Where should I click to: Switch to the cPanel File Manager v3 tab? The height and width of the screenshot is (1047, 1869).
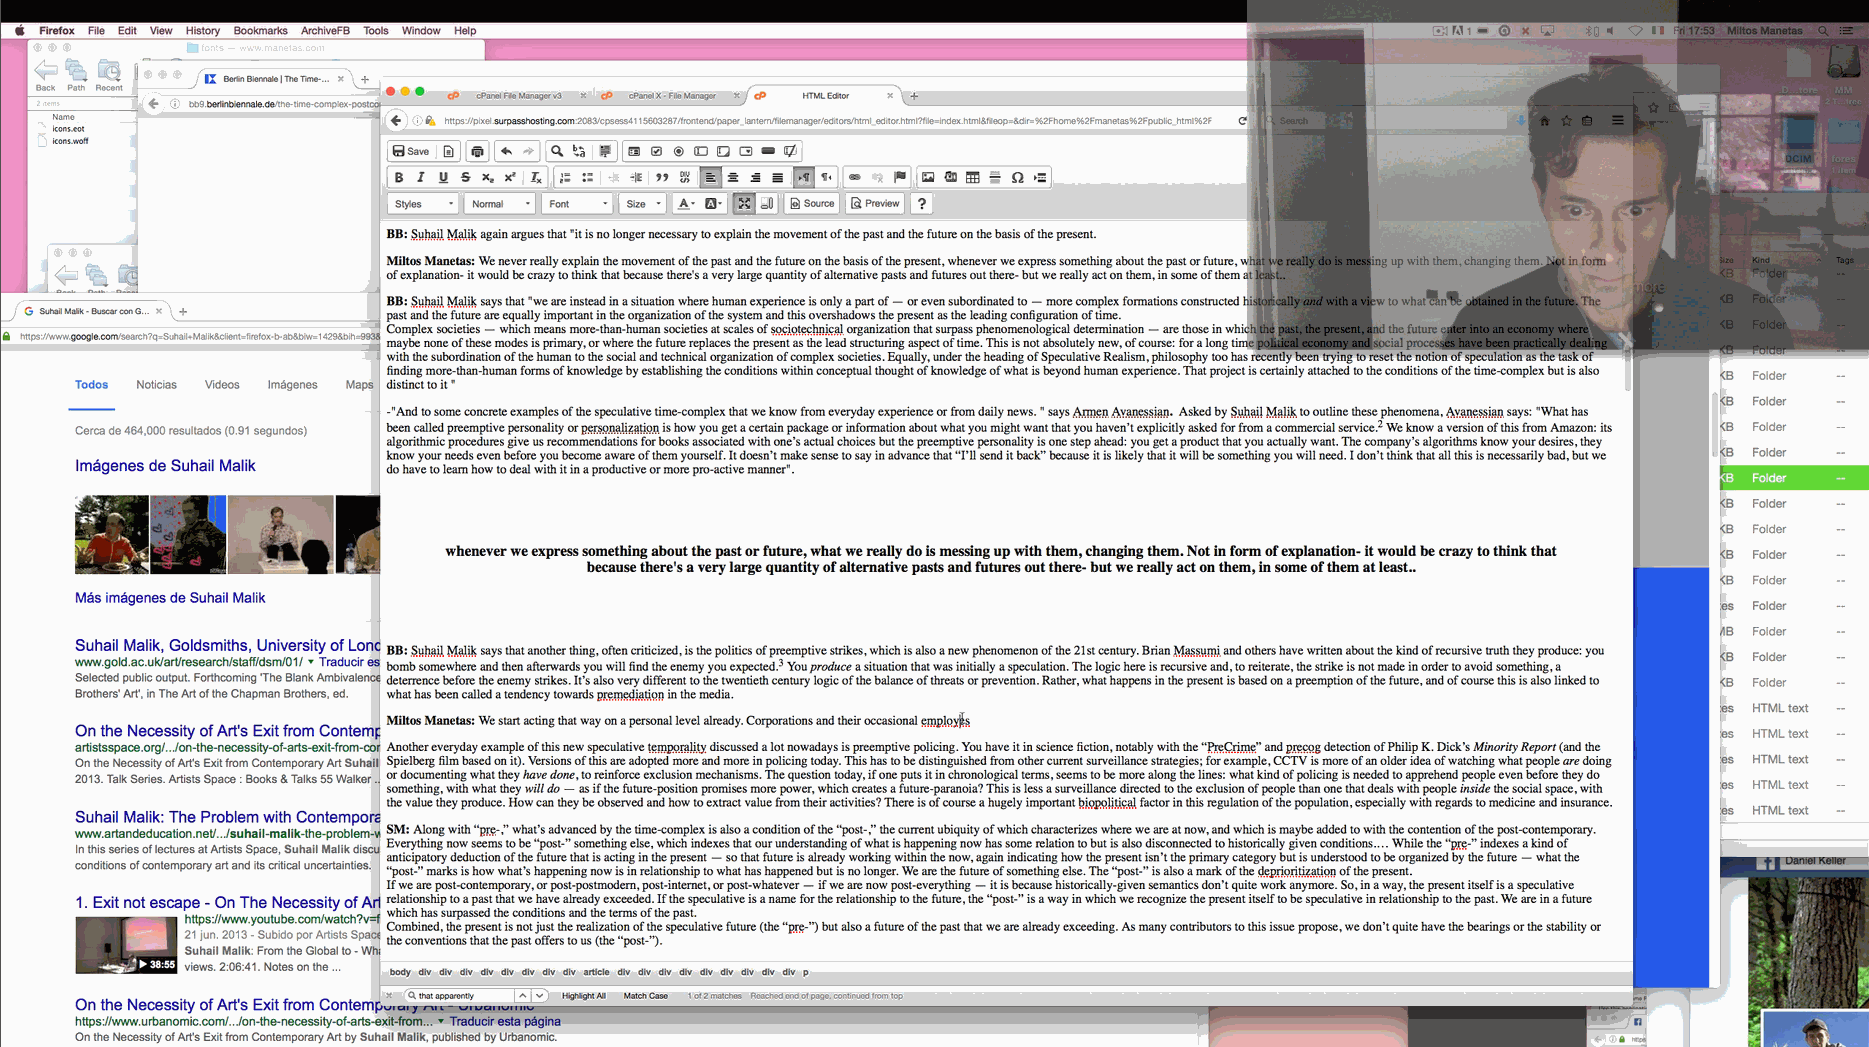518,96
